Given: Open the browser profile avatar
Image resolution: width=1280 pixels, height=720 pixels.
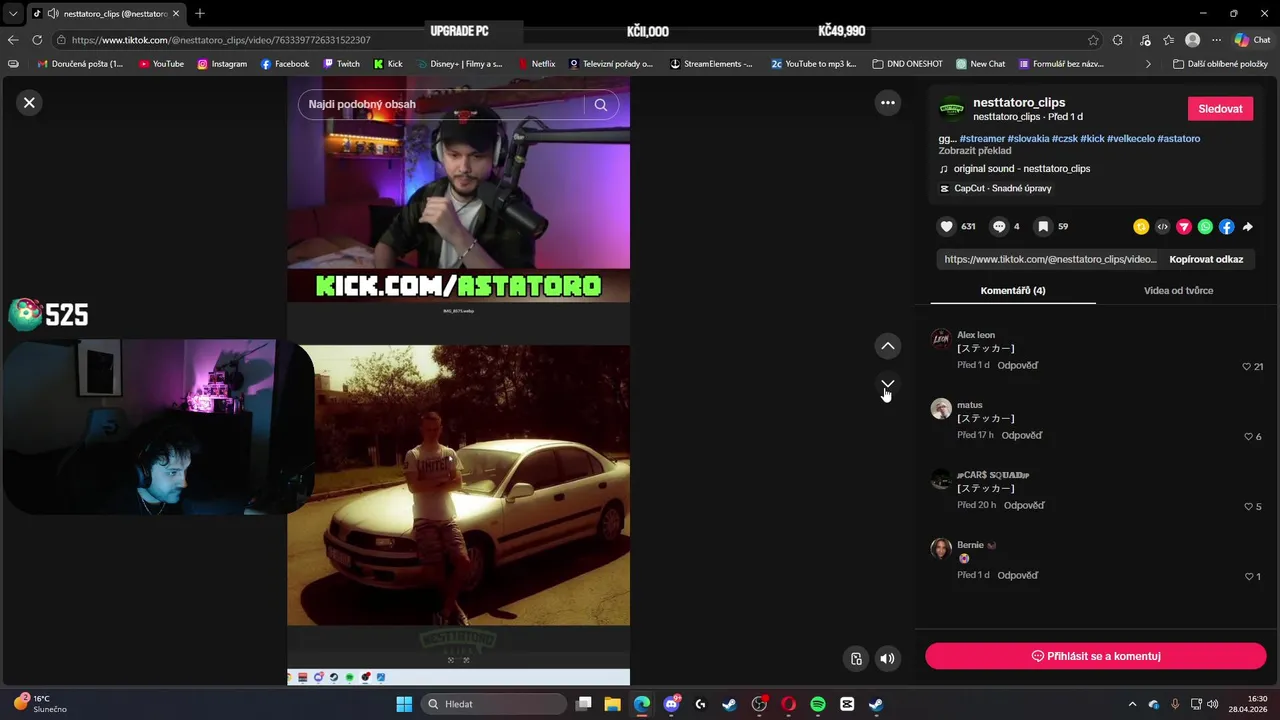Looking at the screenshot, I should point(1192,40).
